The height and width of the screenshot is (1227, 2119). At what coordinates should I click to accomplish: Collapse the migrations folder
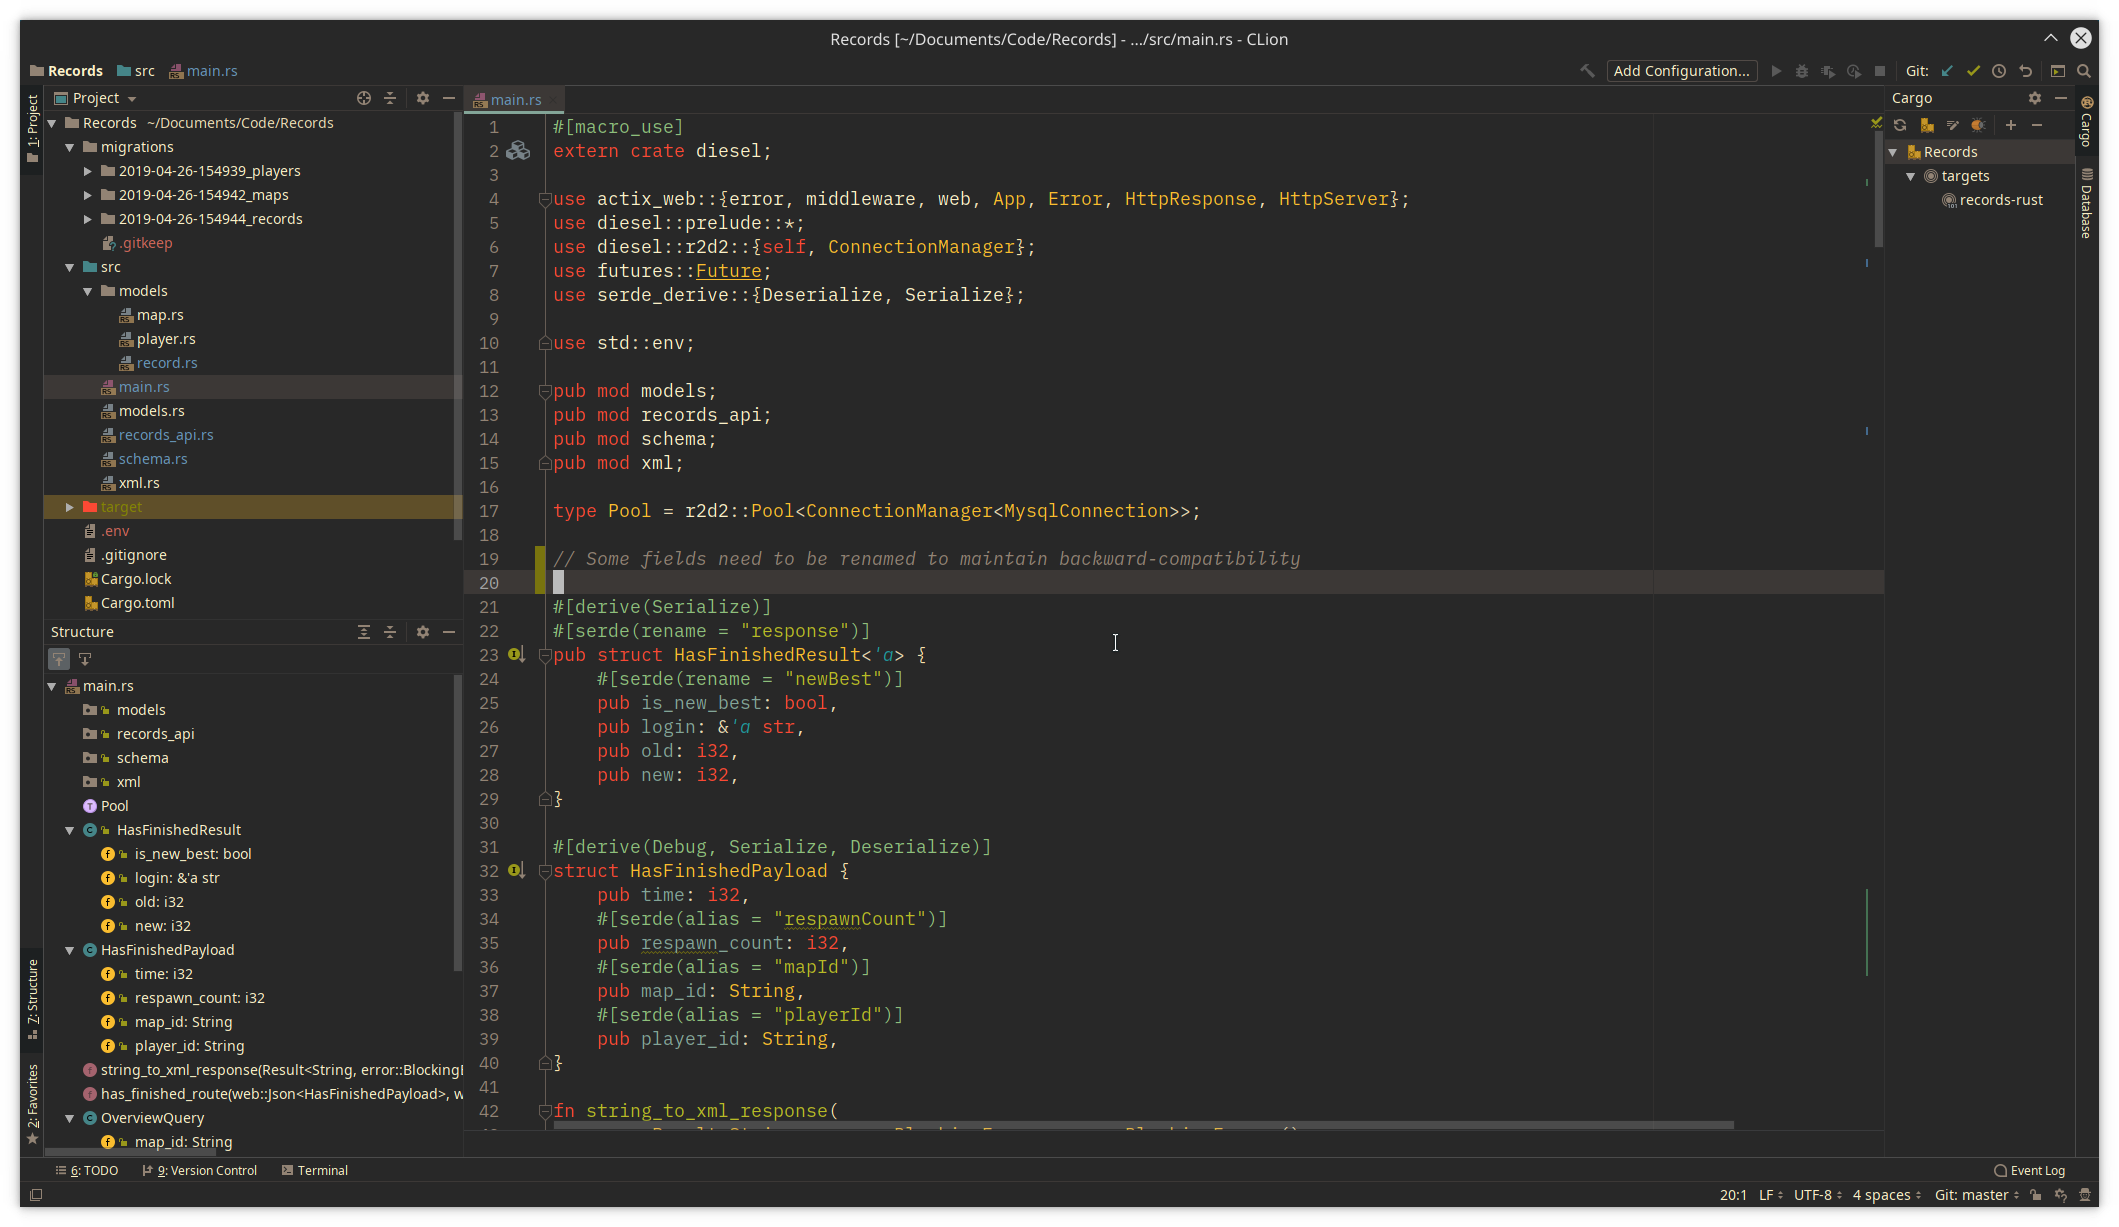pyautogui.click(x=70, y=147)
